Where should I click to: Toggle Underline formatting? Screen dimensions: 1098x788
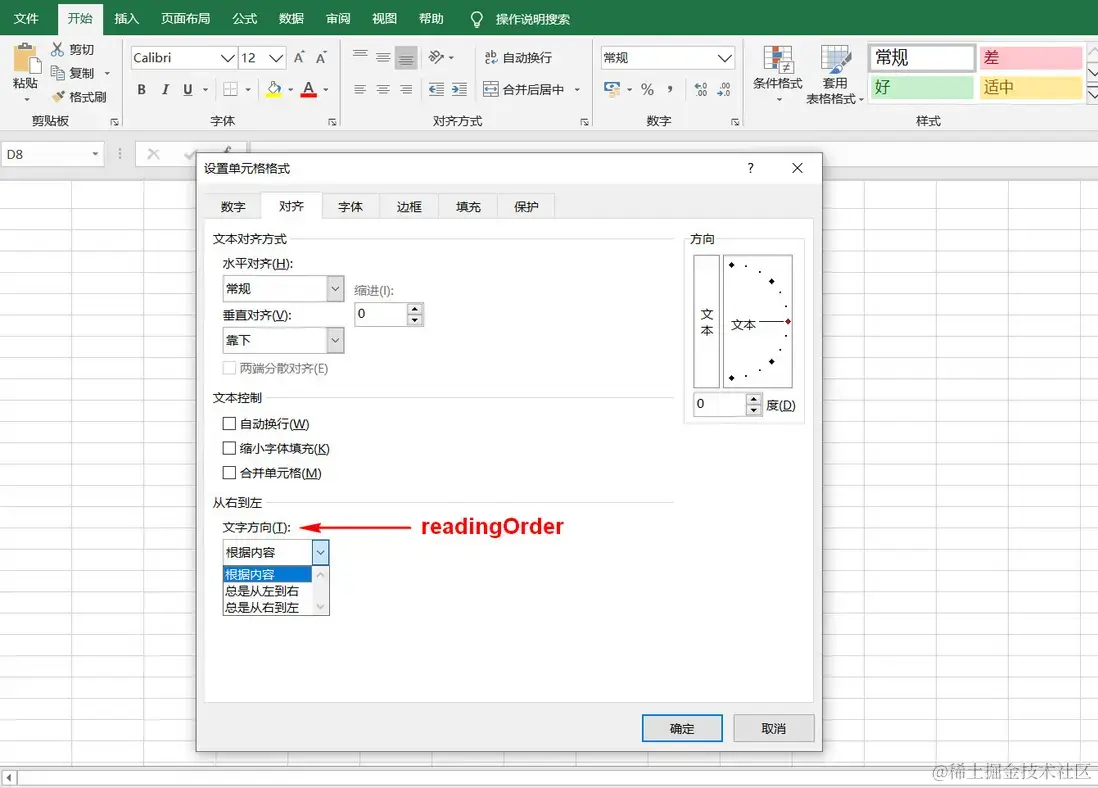[x=188, y=90]
